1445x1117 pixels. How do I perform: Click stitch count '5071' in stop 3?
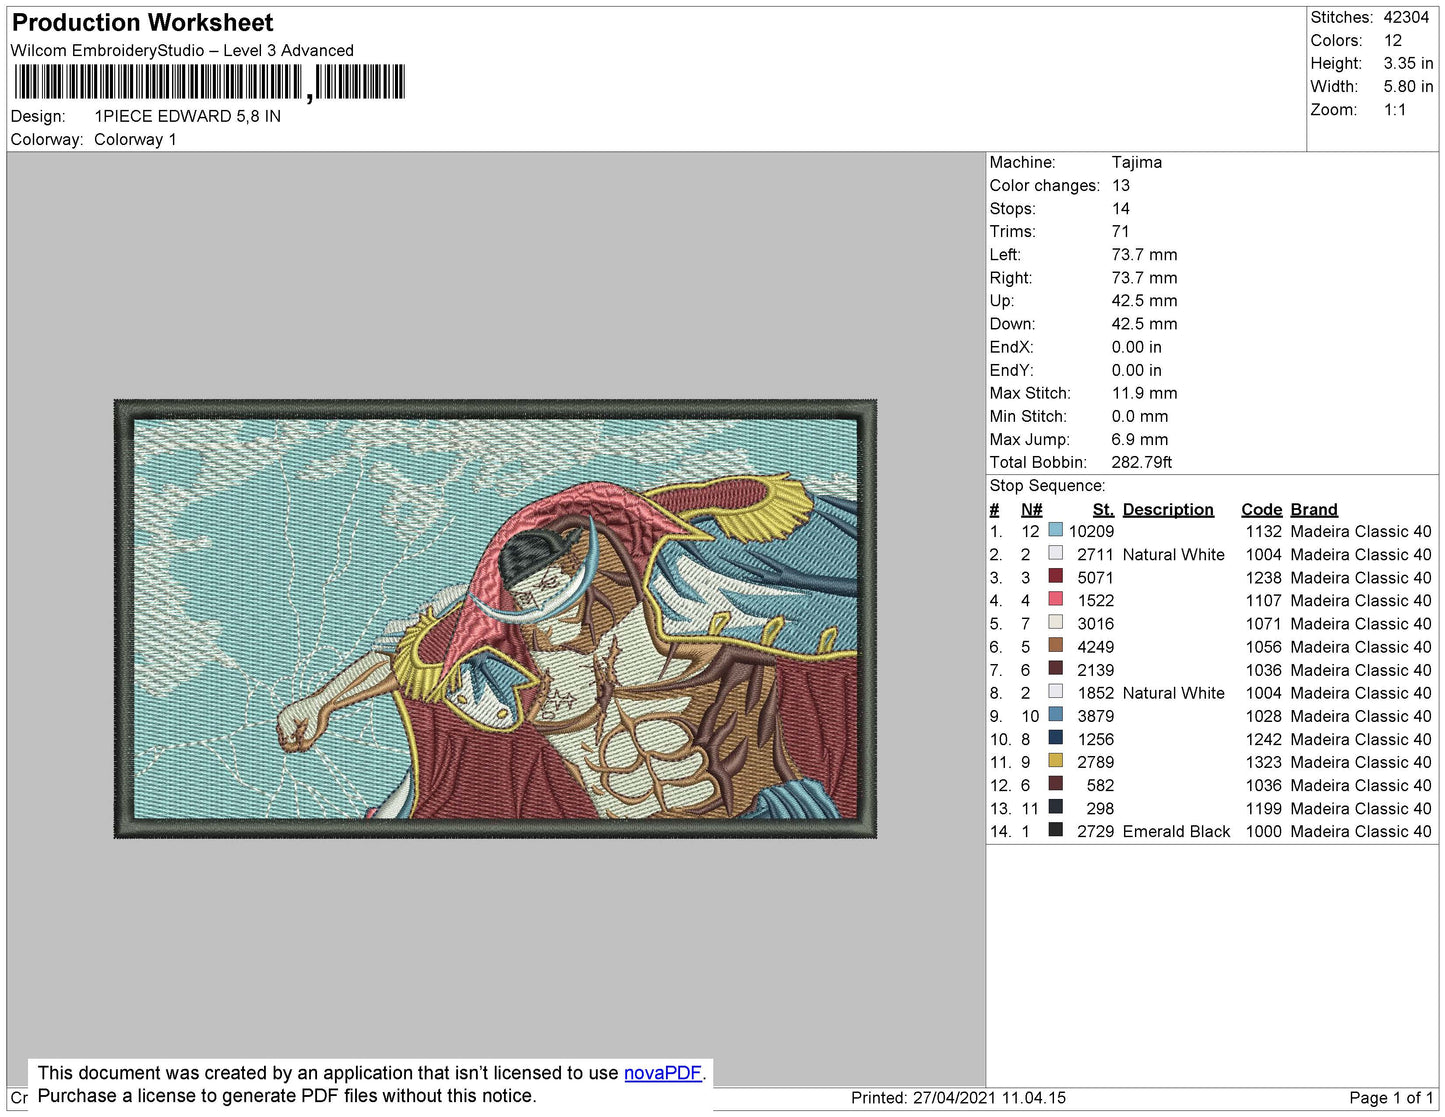tap(1096, 577)
